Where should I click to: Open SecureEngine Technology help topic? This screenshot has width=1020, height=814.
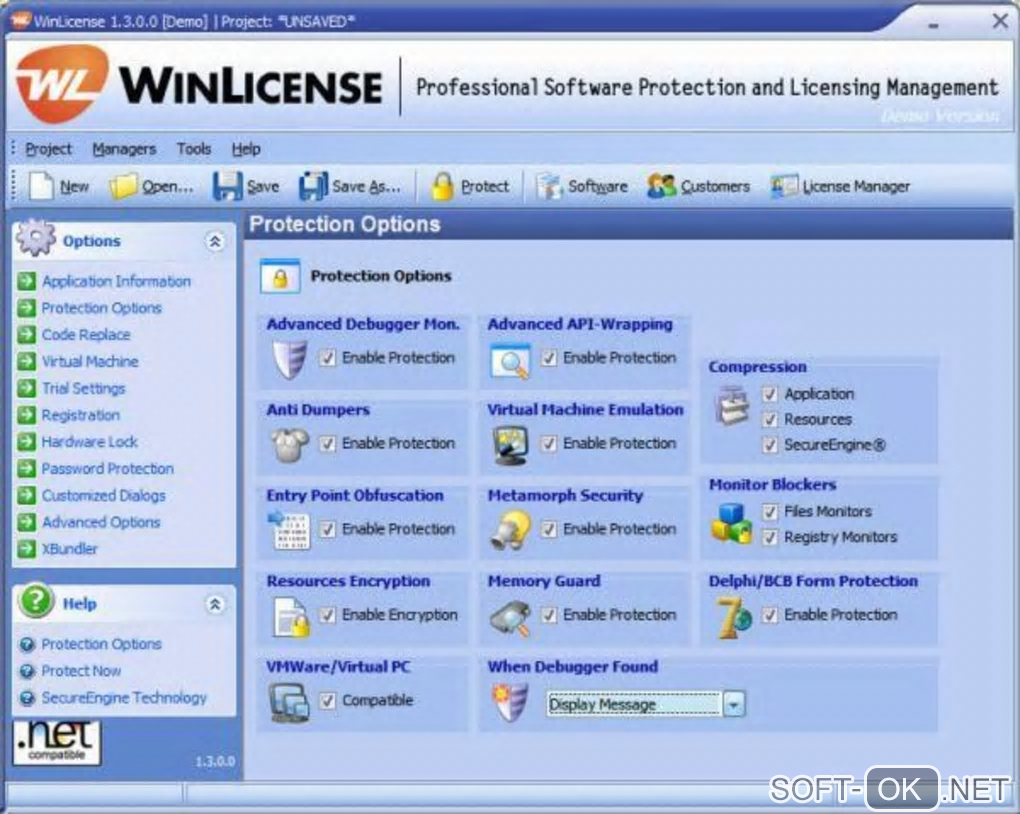pos(124,698)
